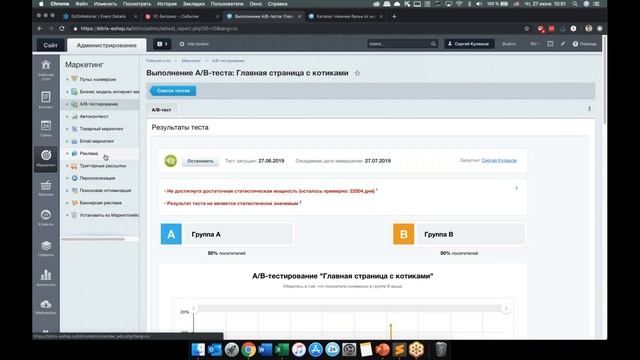Open the Закладки menu in macOS menu bar
640x360 pixels.
pyautogui.click(x=194, y=4)
